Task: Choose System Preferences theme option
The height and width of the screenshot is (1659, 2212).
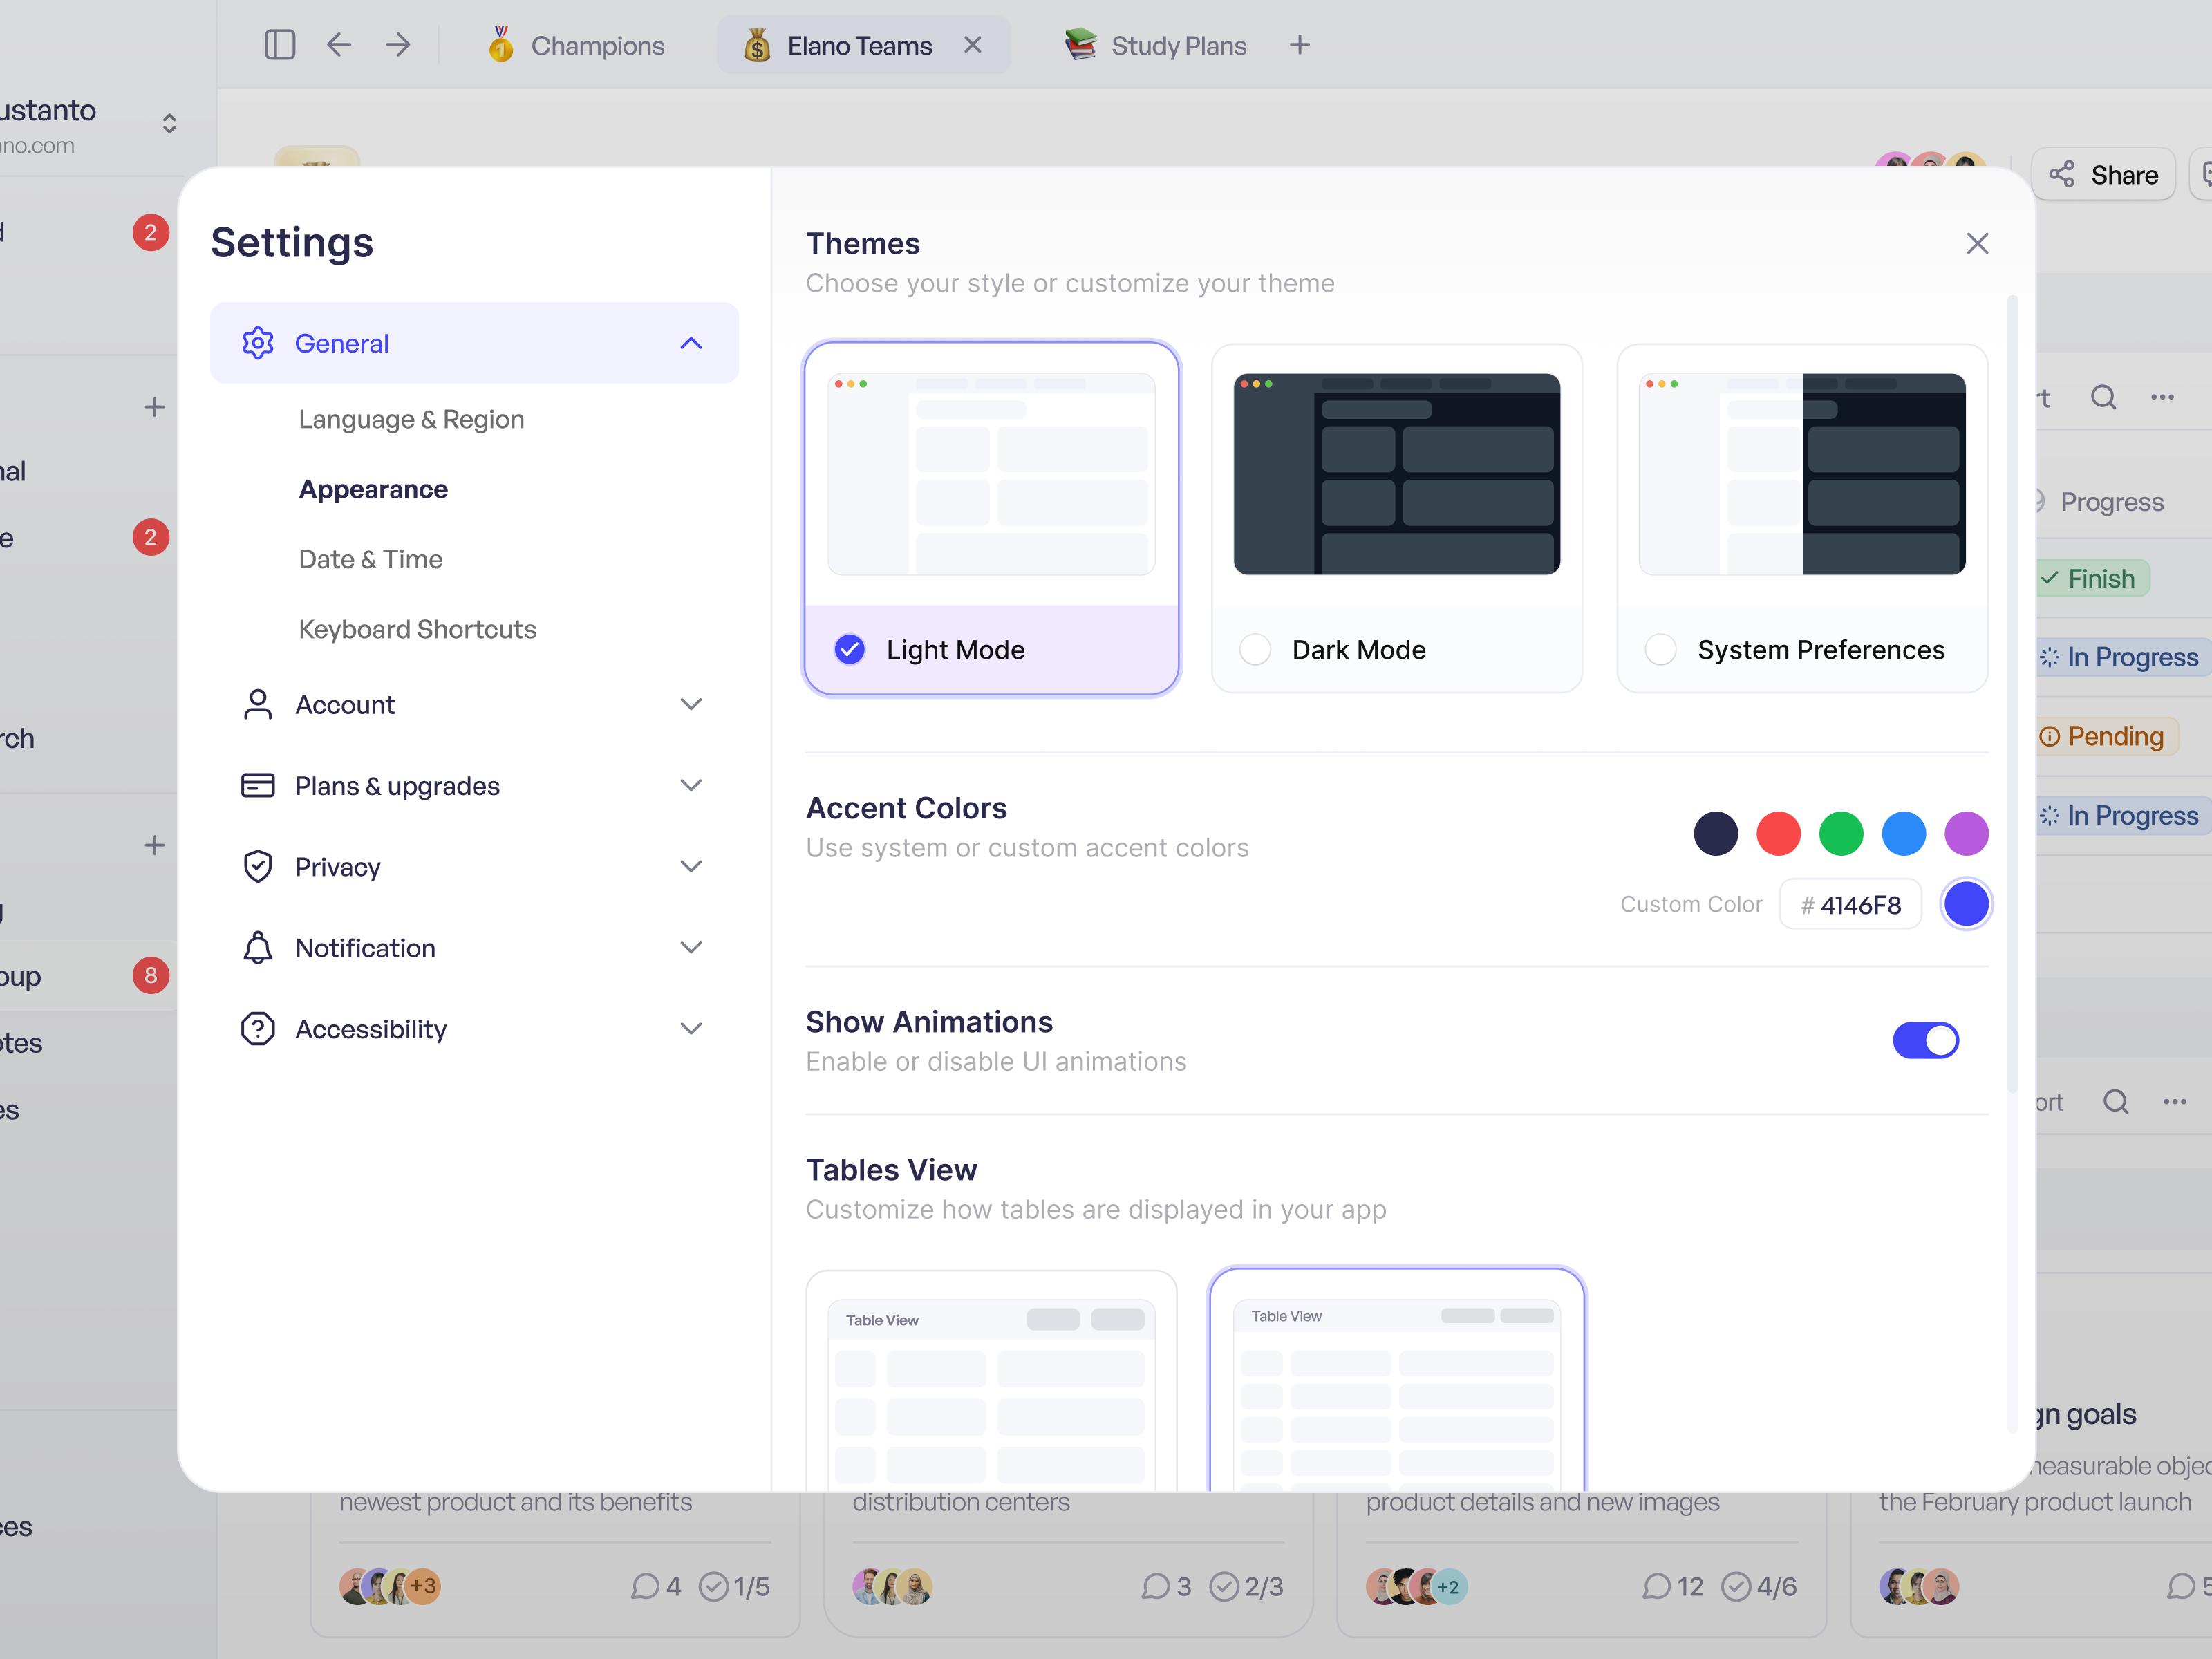Action: [1660, 649]
